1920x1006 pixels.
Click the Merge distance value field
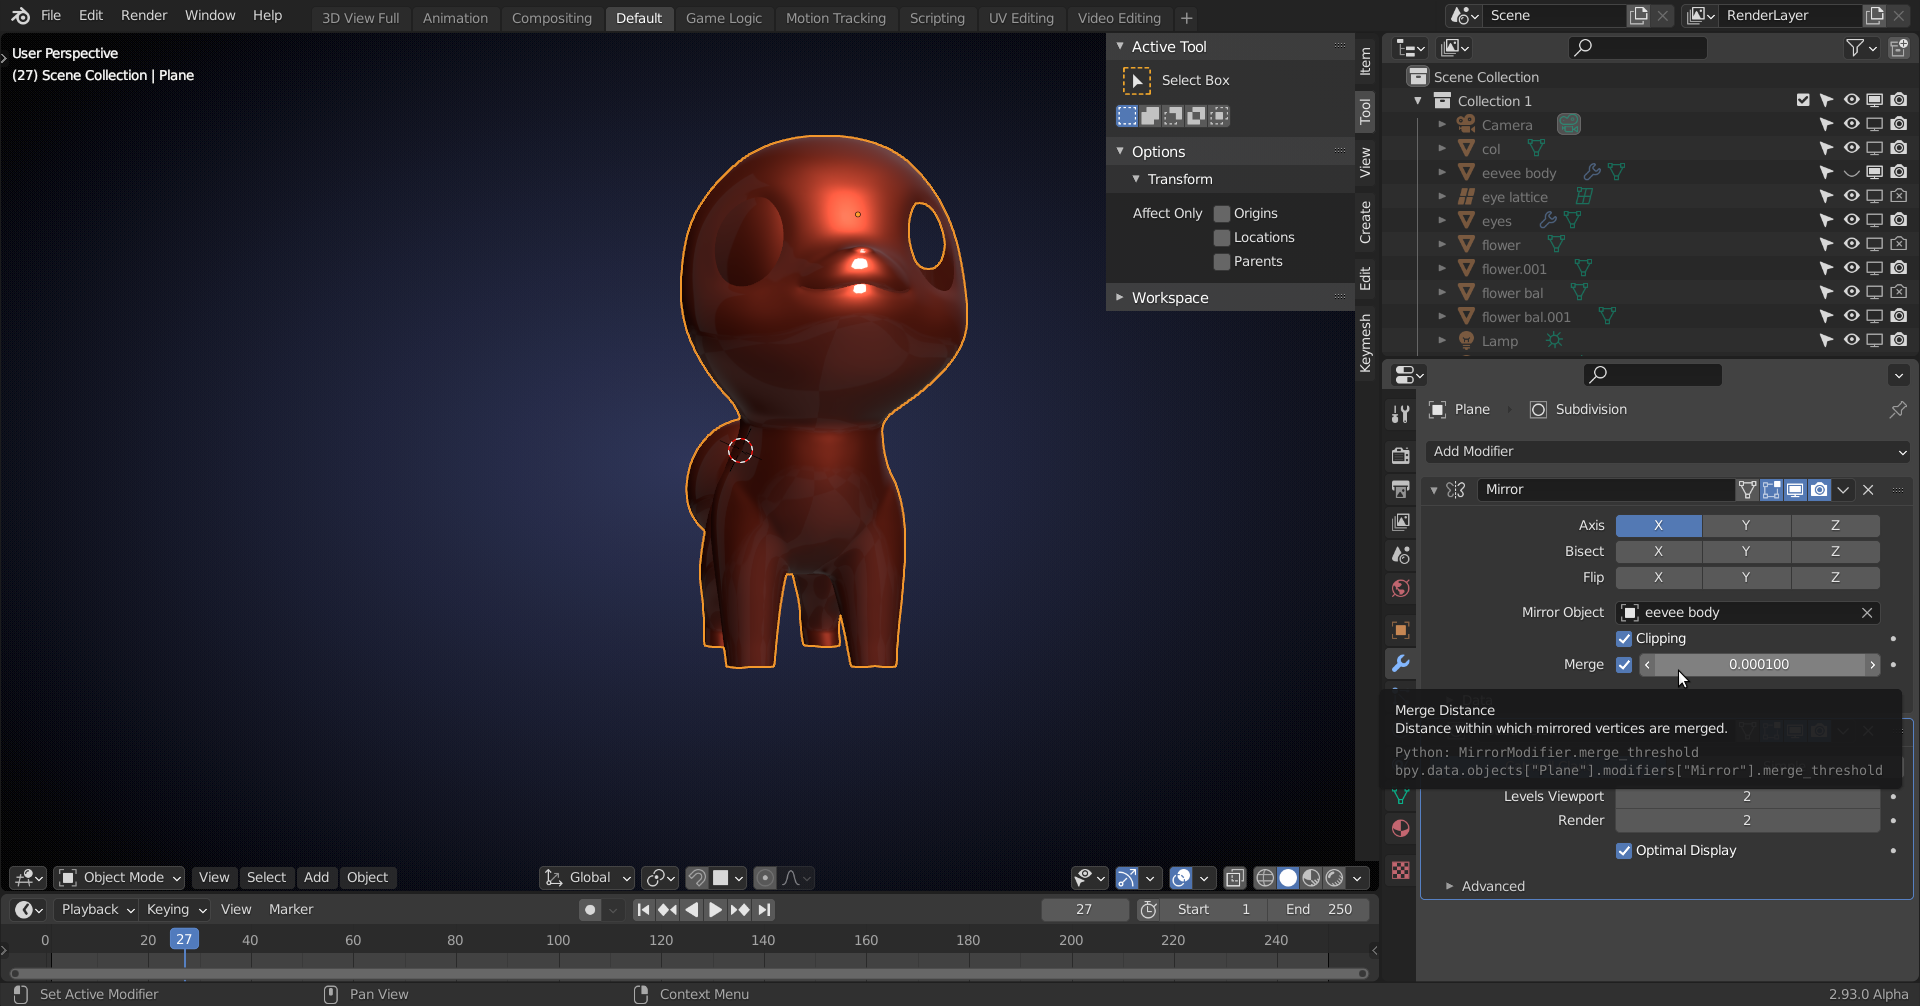pos(1758,665)
